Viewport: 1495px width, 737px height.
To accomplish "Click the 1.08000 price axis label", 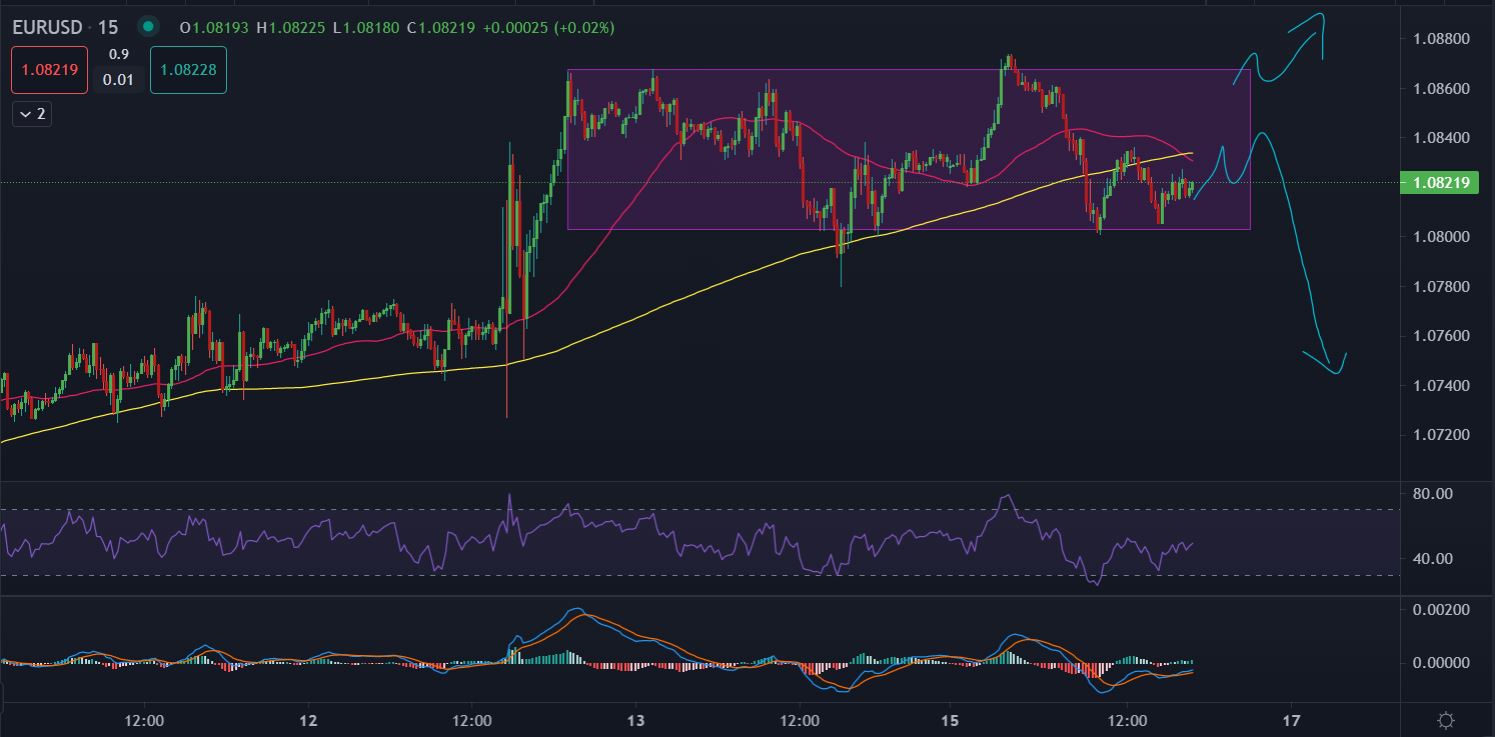I will (1441, 237).
